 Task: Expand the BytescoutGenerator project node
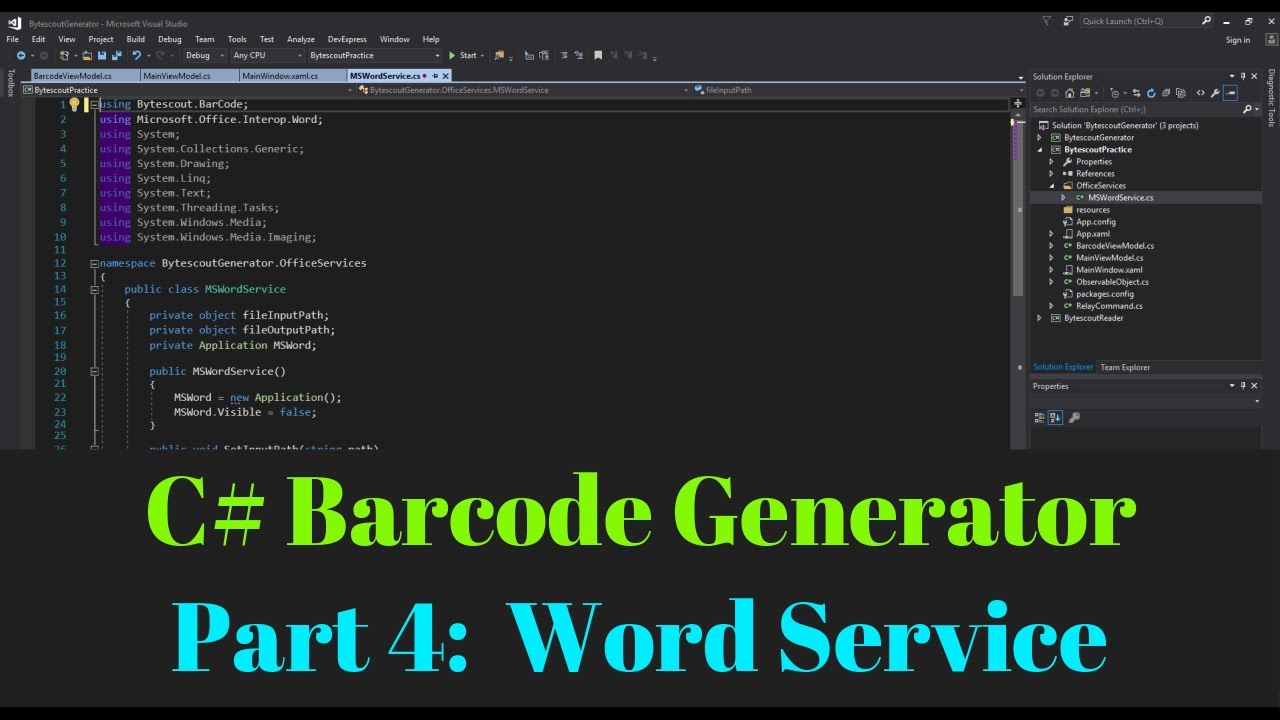pyautogui.click(x=1040, y=137)
